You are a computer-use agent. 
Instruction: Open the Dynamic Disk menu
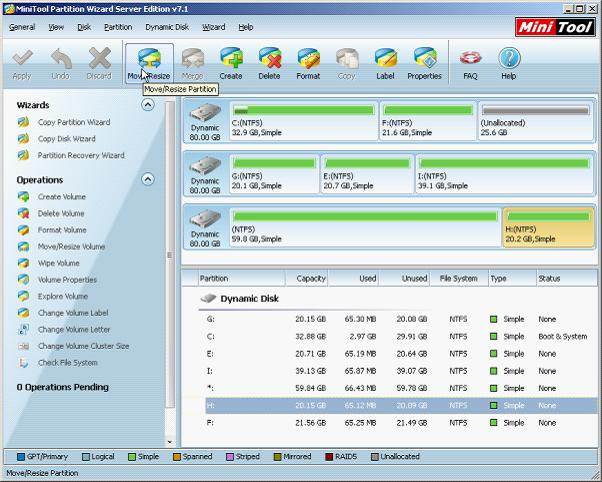pos(167,27)
